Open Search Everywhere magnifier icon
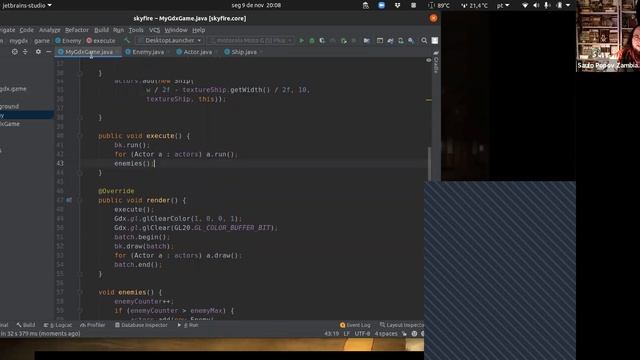The image size is (640, 360). point(424,41)
